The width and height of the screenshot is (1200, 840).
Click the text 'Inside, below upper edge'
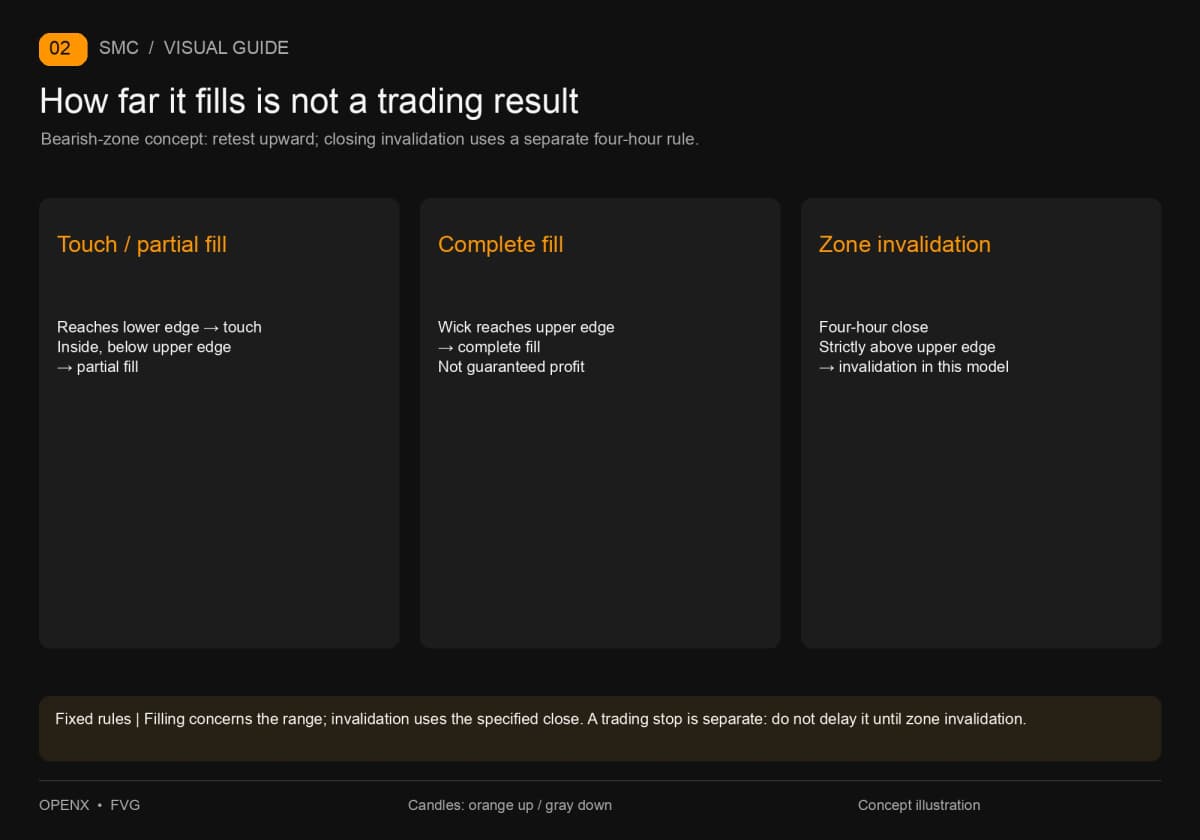point(144,347)
